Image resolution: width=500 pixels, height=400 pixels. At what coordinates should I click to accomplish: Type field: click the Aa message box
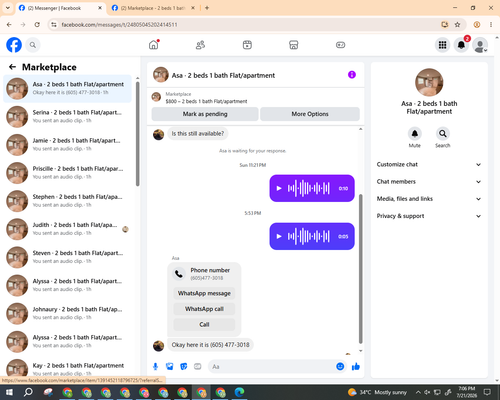272,367
